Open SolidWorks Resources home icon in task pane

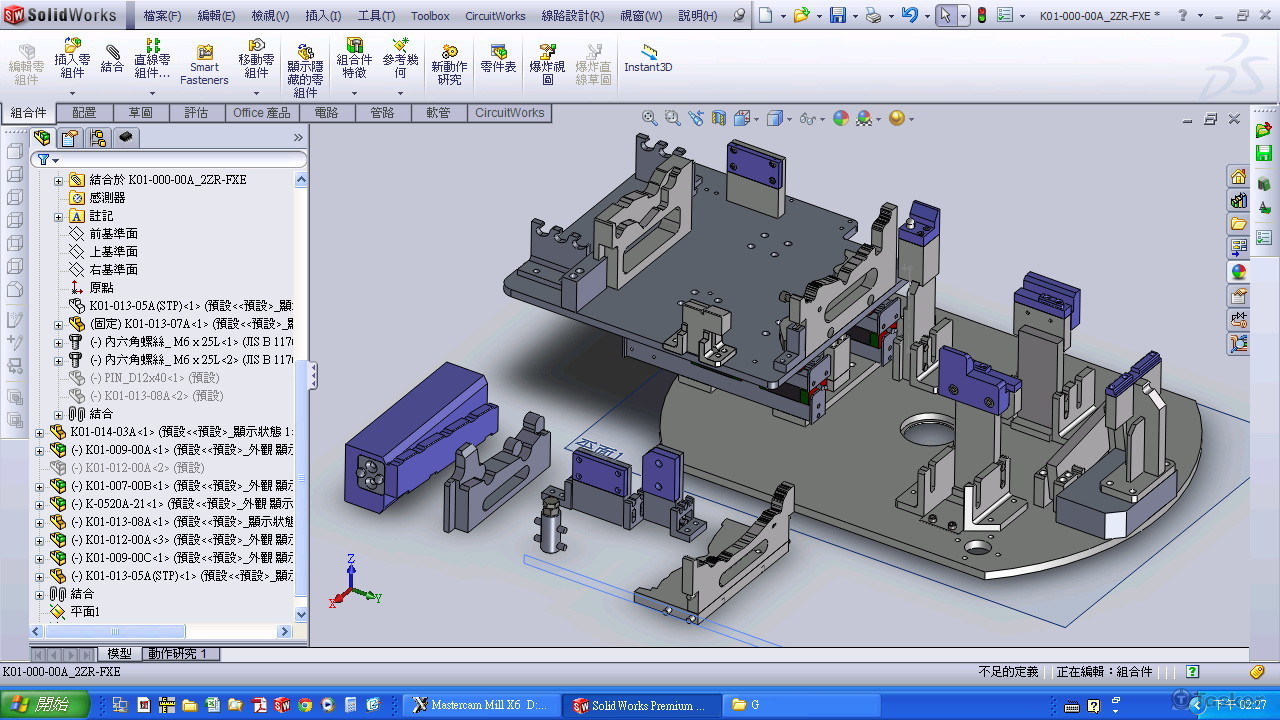pos(1238,177)
